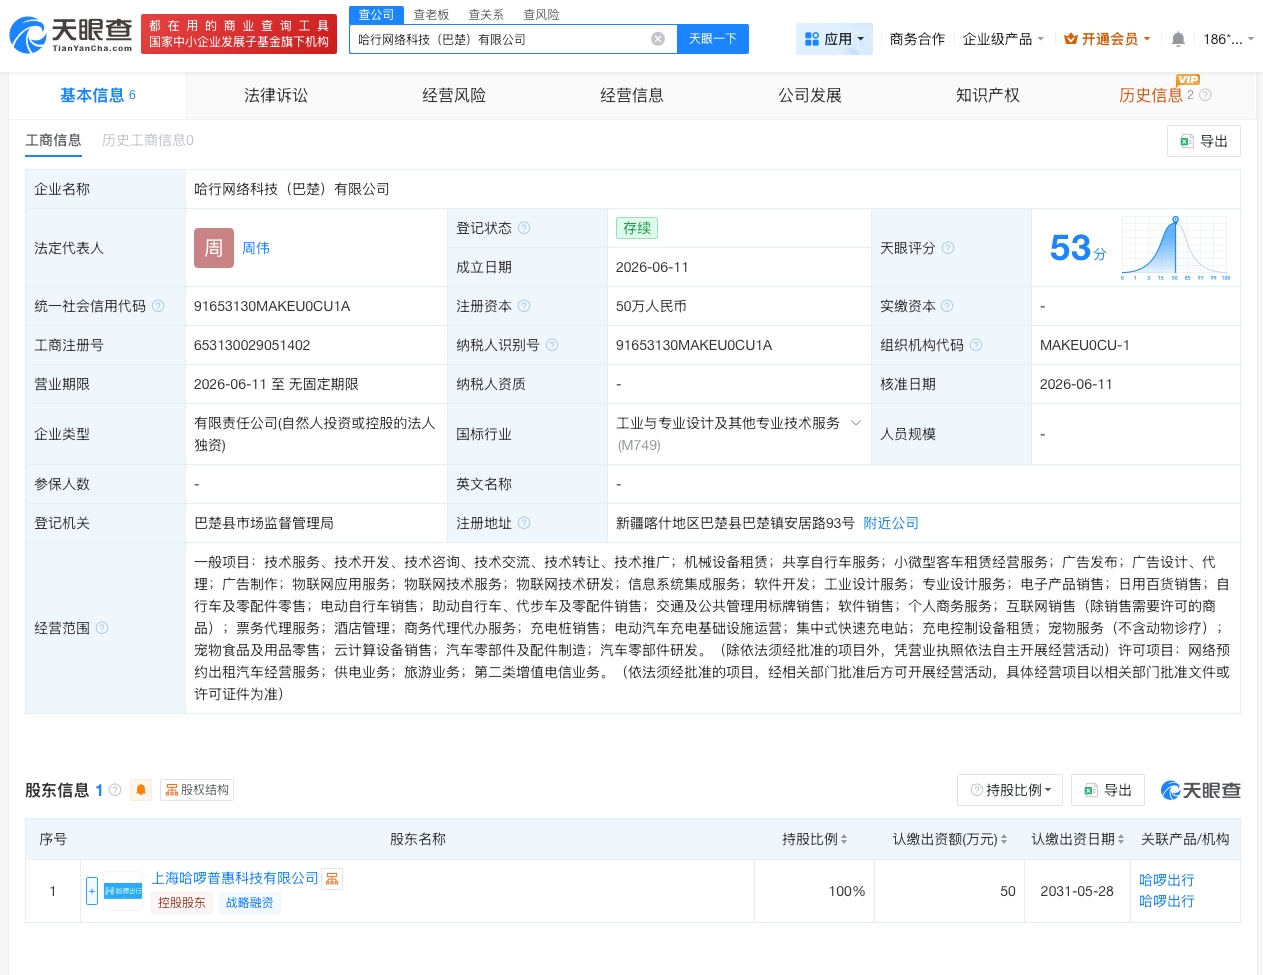Screen dimensions: 1263x975
Task: Open notification bell
Action: 1178,39
